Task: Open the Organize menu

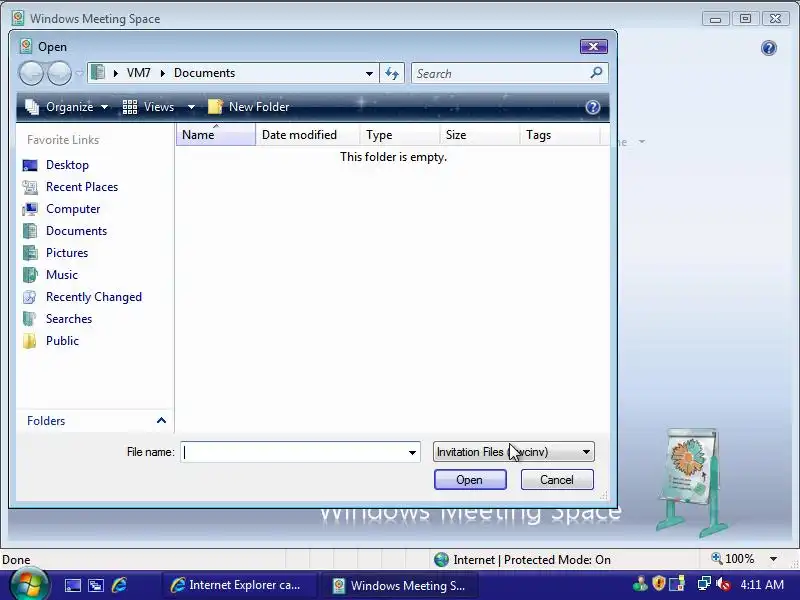Action: (67, 107)
